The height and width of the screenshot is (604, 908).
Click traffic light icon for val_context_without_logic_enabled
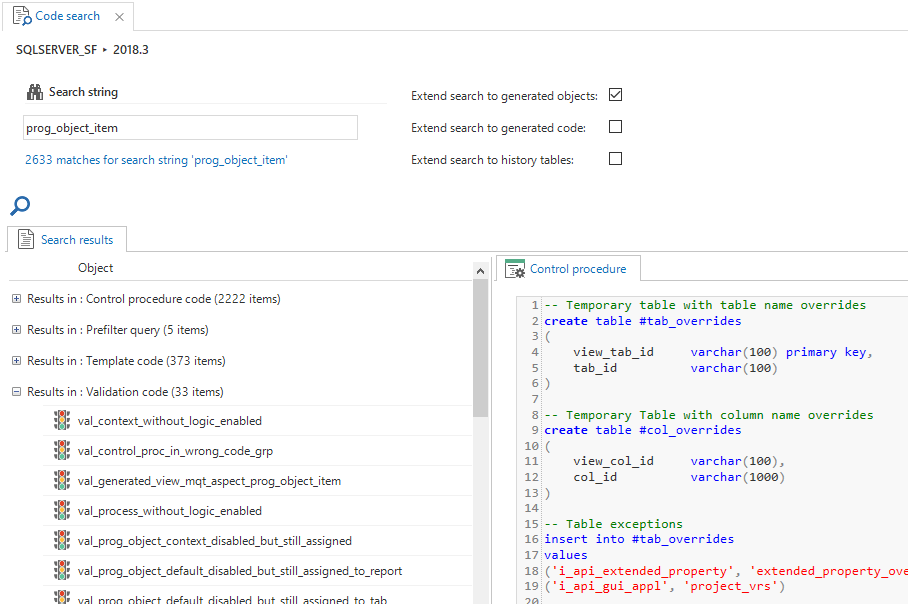62,421
